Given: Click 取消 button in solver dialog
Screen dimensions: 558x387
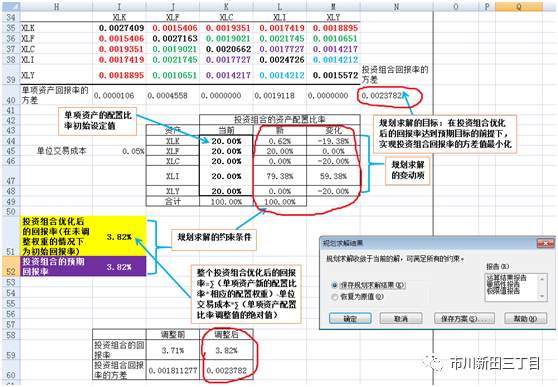Looking at the screenshot, I should [x=401, y=318].
